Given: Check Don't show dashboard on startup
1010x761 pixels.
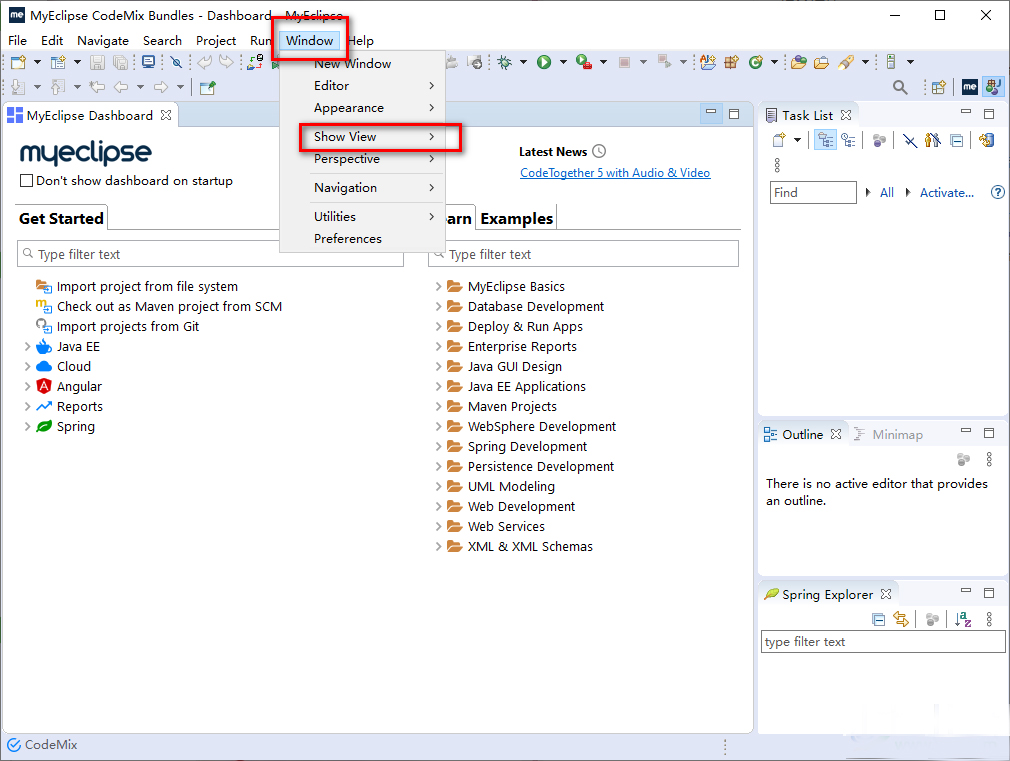Looking at the screenshot, I should (26, 181).
